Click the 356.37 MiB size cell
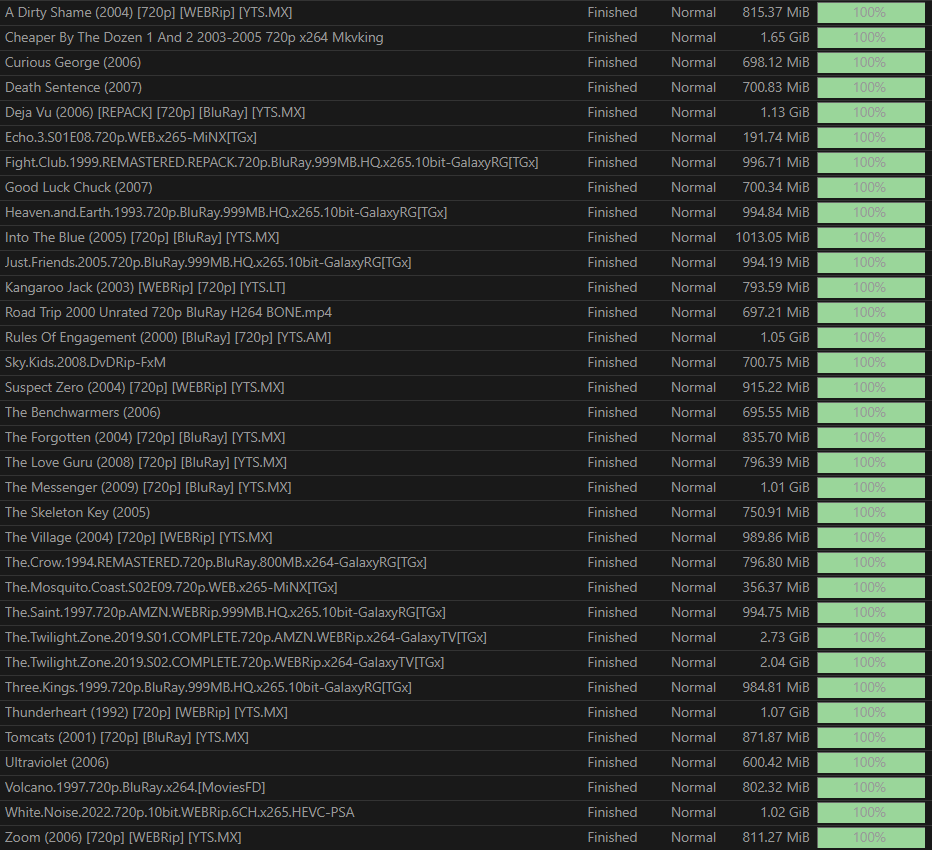Viewport: 932px width, 850px height. [x=776, y=587]
